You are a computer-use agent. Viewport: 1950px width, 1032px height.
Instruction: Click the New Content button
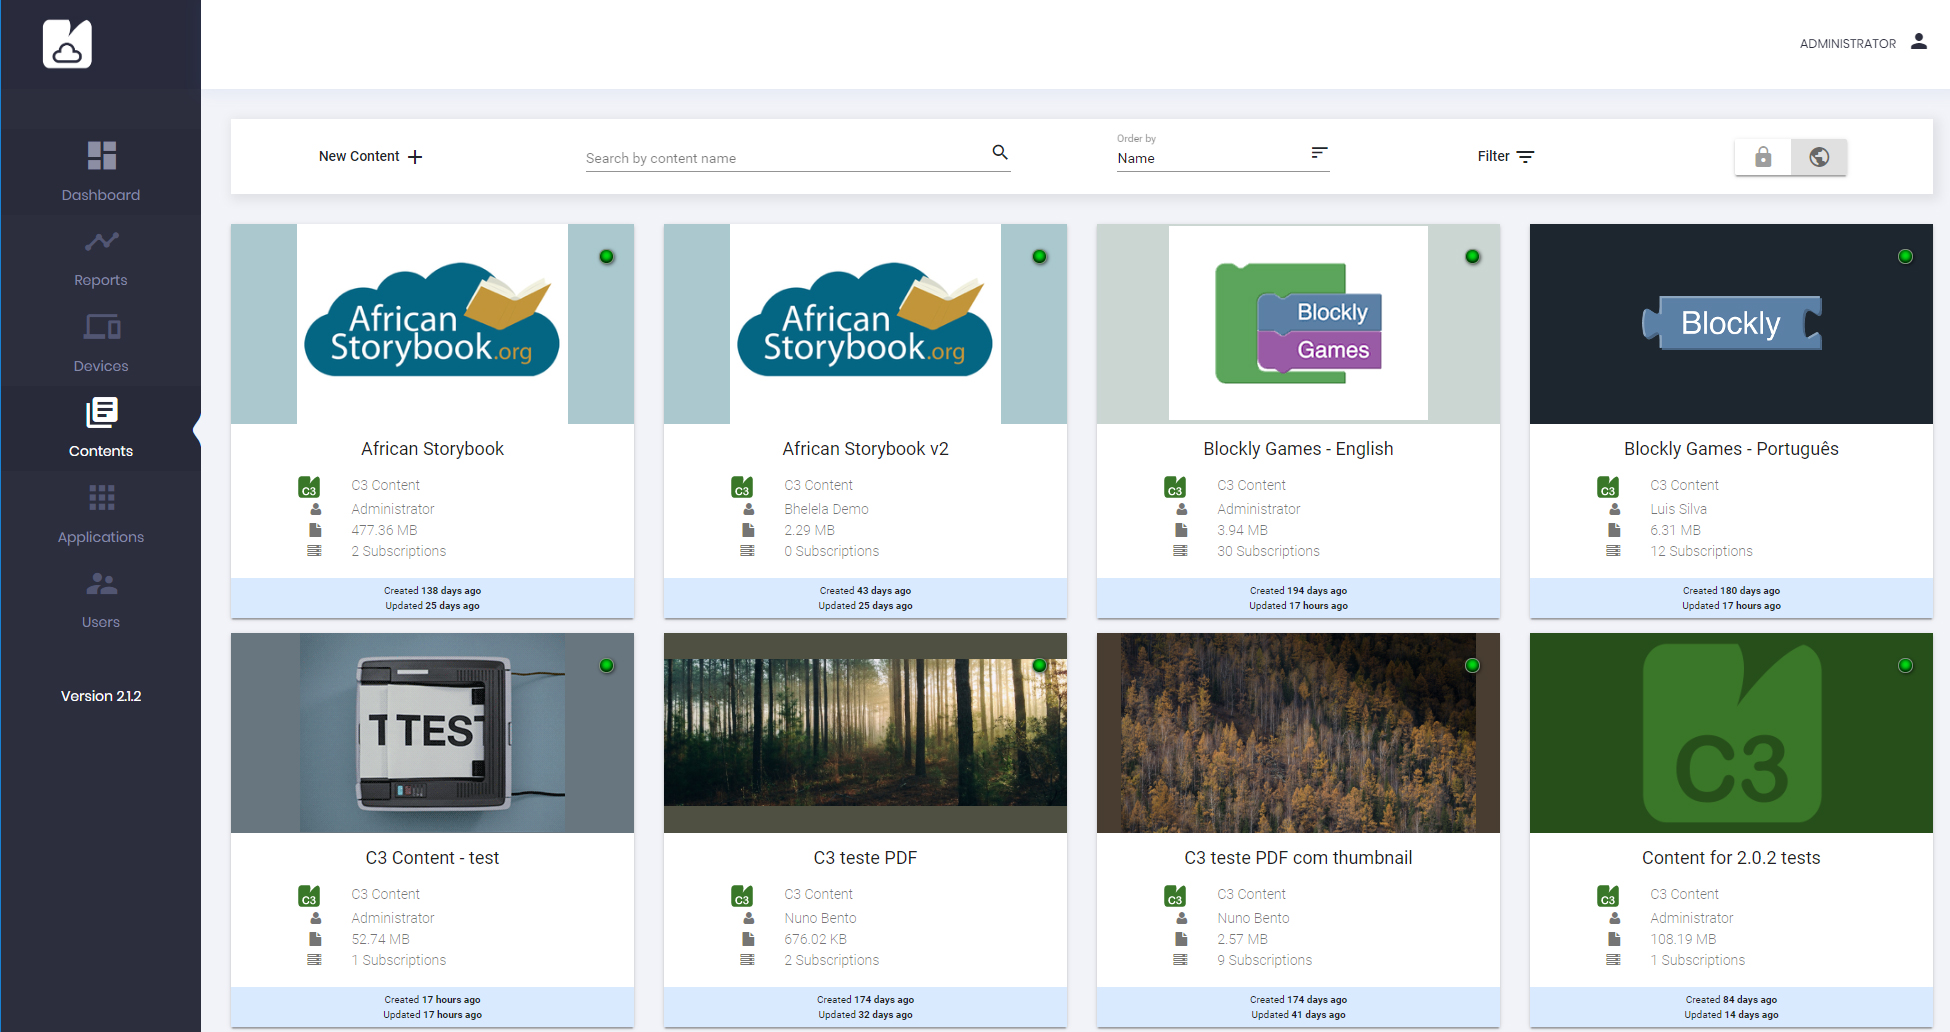pos(370,157)
